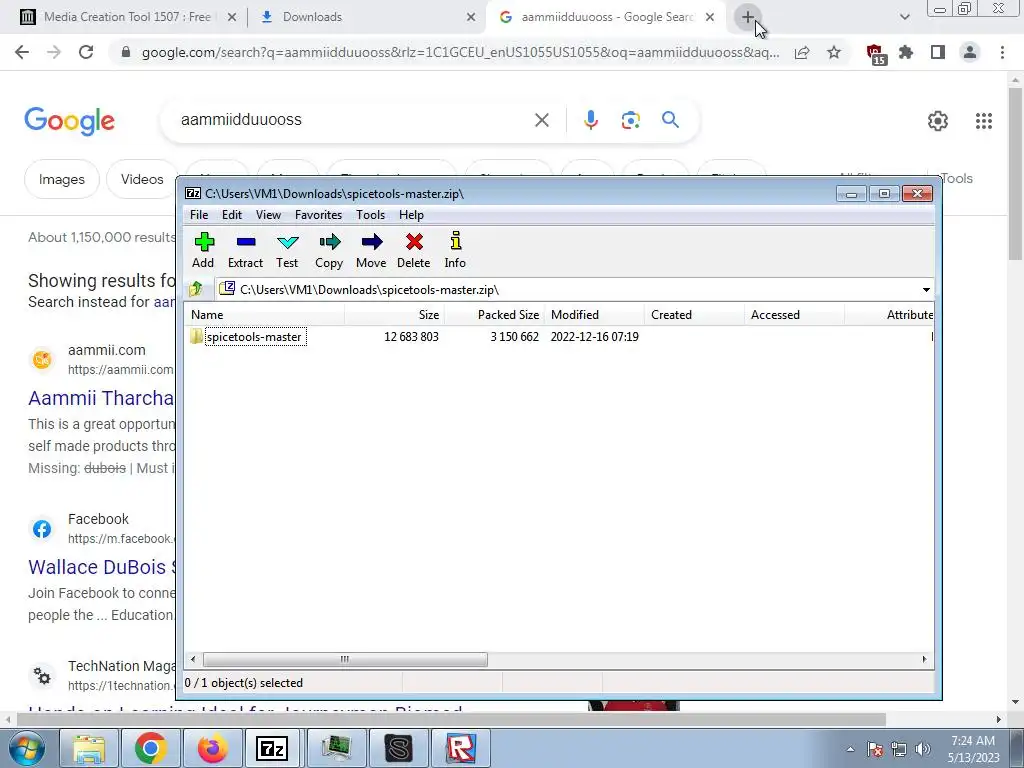
Task: Filter results by Images
Action: pos(61,179)
